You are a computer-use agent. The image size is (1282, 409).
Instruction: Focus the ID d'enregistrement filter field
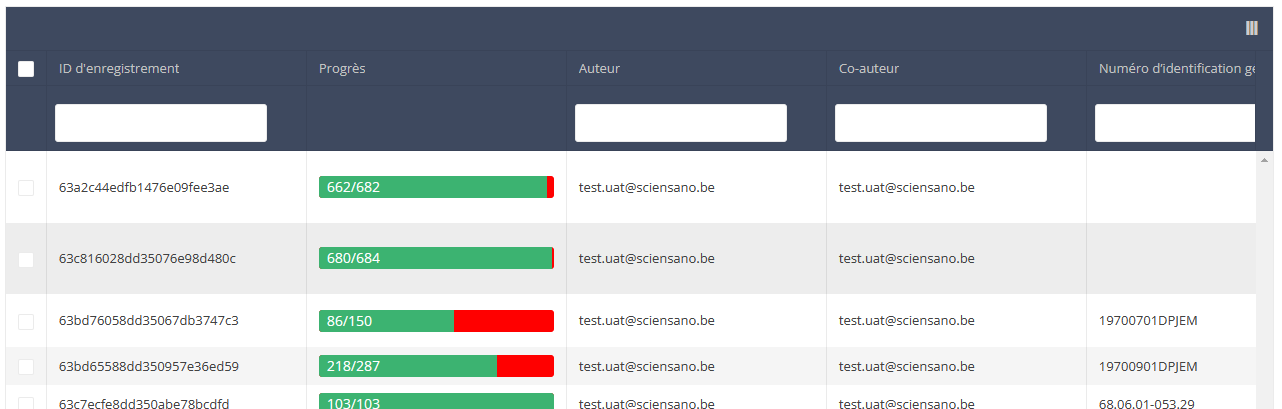[161, 123]
